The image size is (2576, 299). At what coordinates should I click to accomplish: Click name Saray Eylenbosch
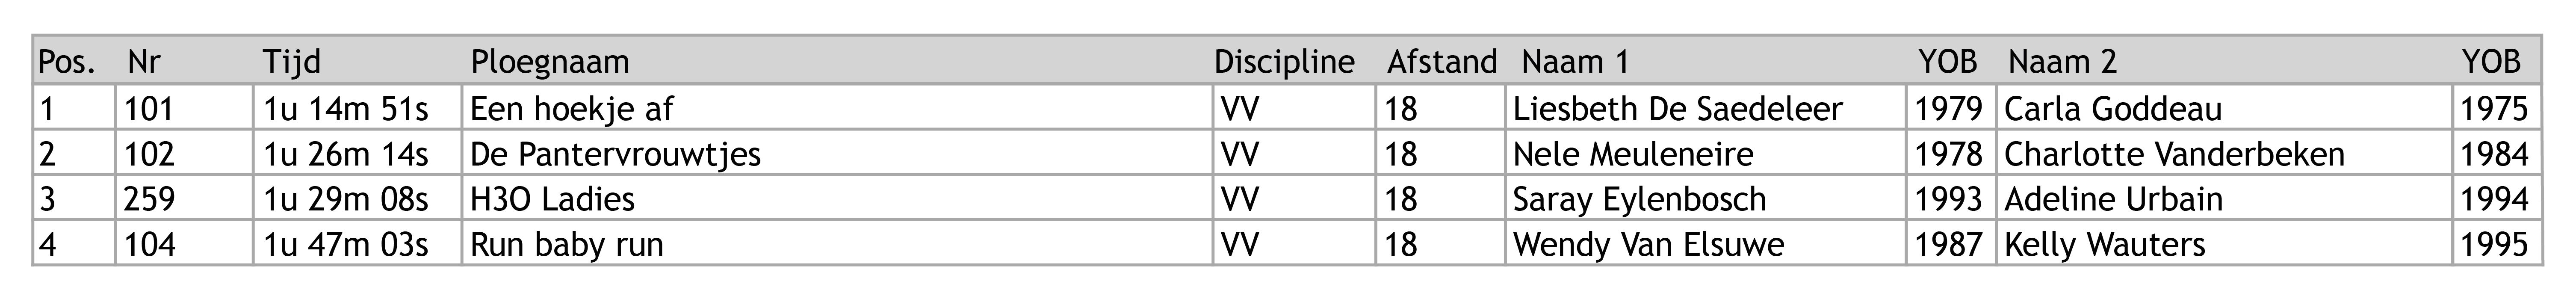[x=1639, y=199]
